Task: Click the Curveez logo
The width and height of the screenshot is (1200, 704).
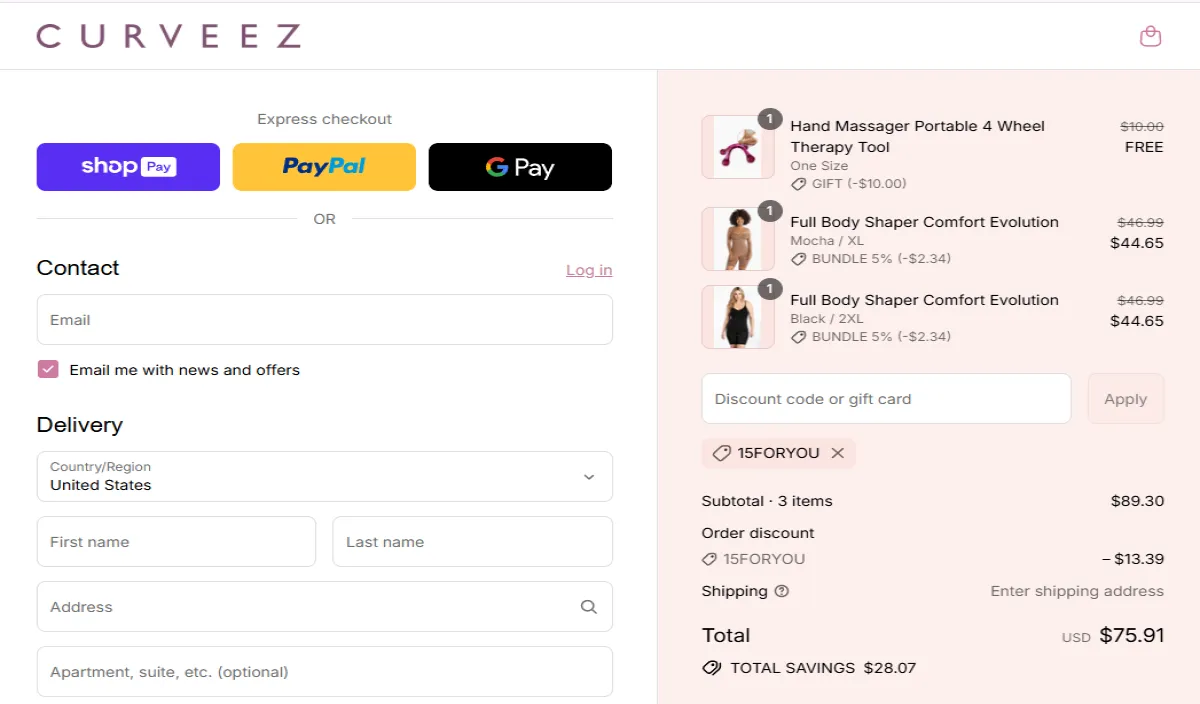Action: tap(168, 35)
